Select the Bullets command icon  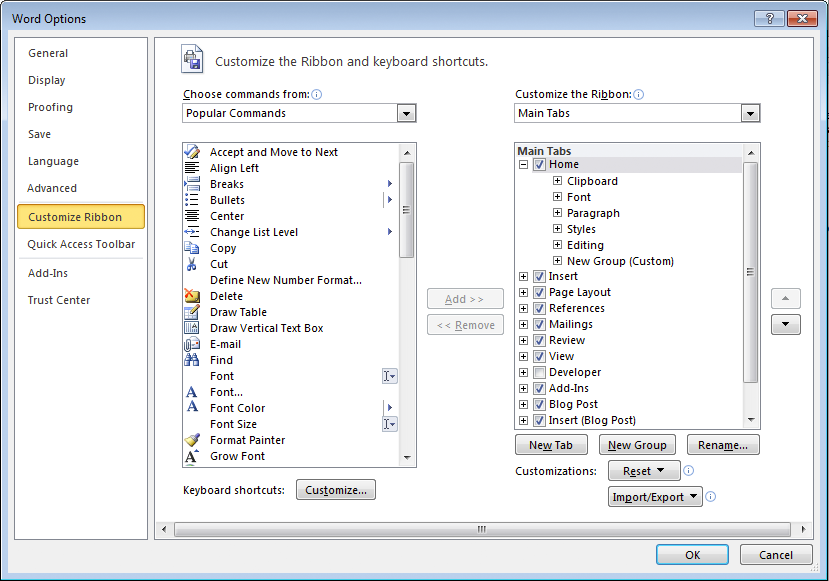click(192, 199)
